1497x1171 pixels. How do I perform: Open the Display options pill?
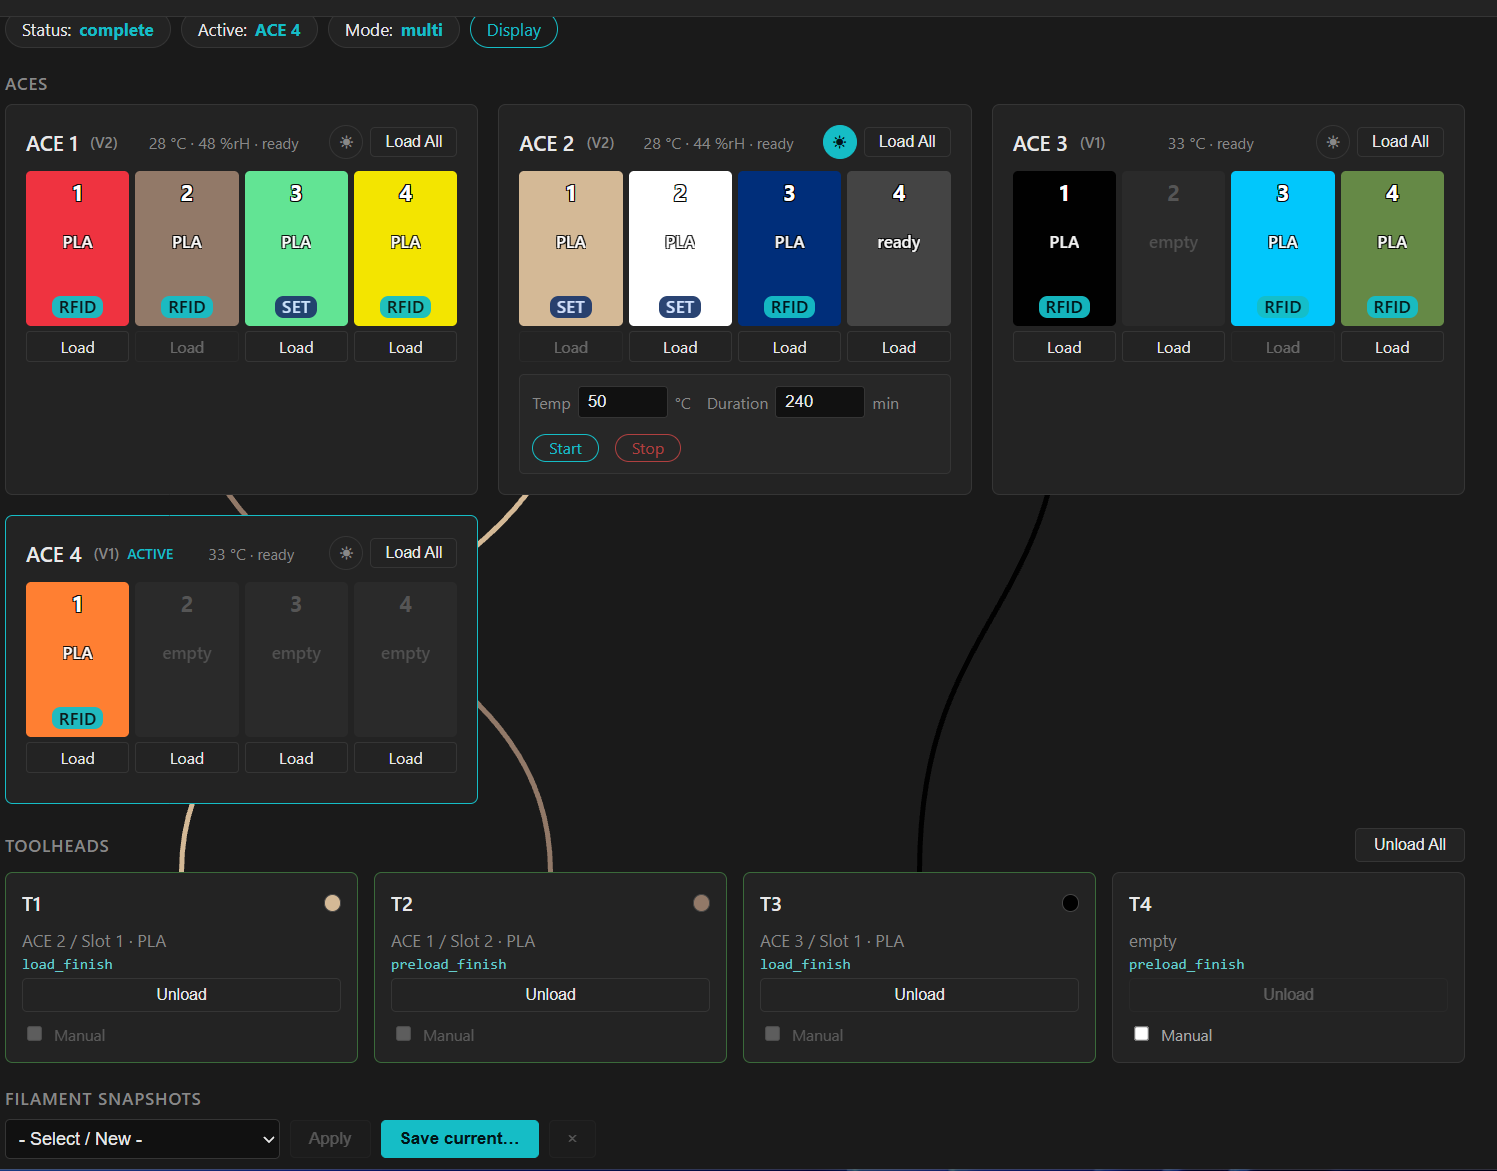pos(514,30)
